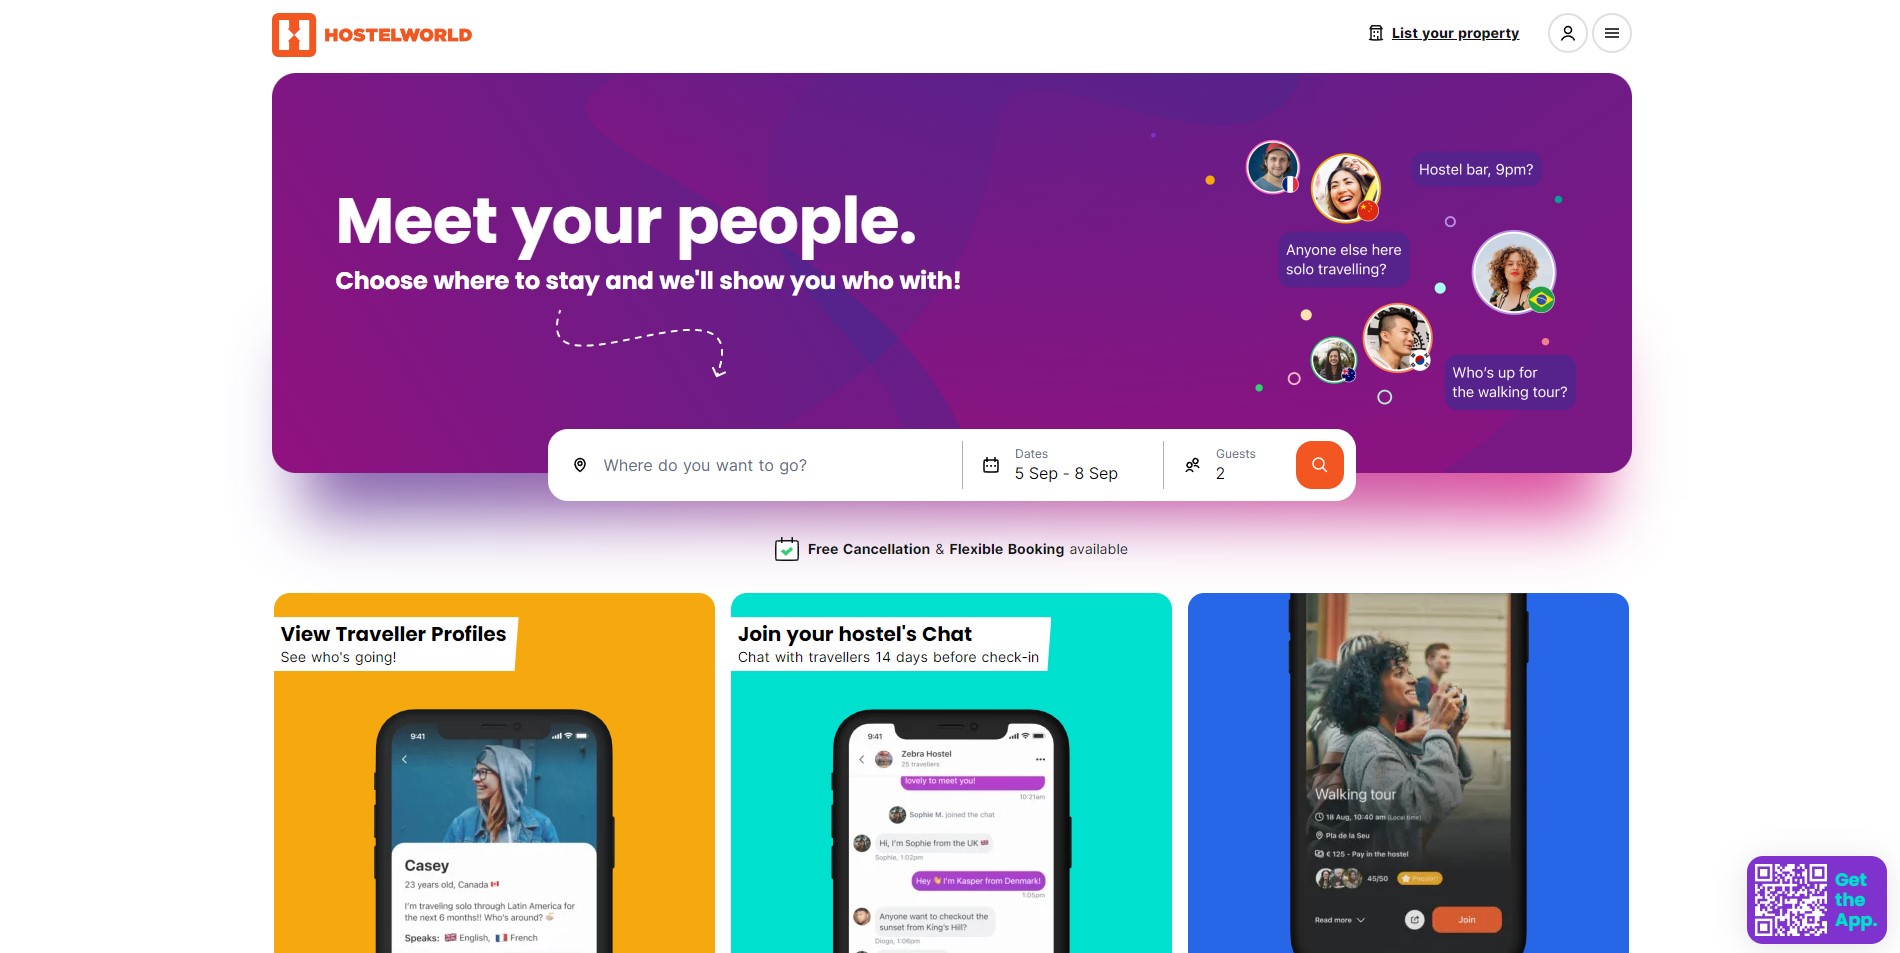1900x953 pixels.
Task: Click the Get the App QR code
Action: point(1790,900)
